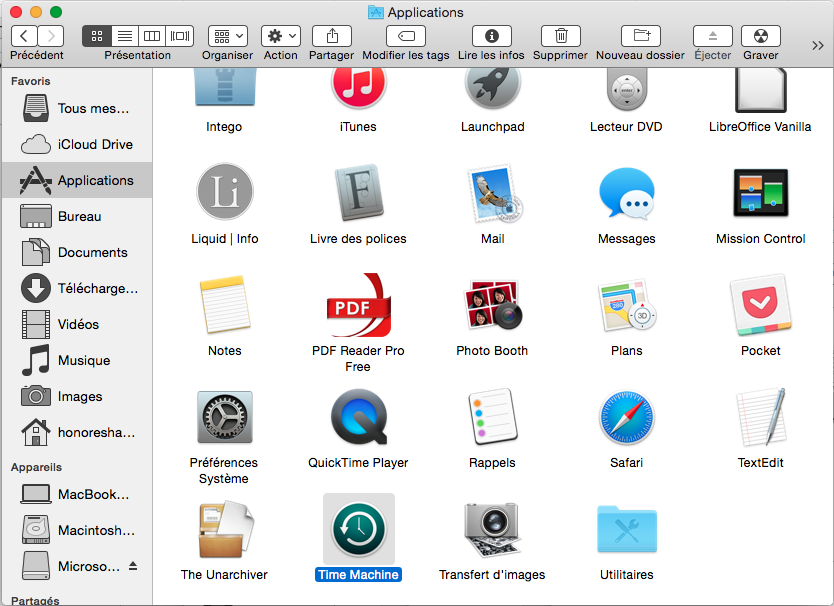Select the Transfert d'images camera icon

[x=493, y=529]
